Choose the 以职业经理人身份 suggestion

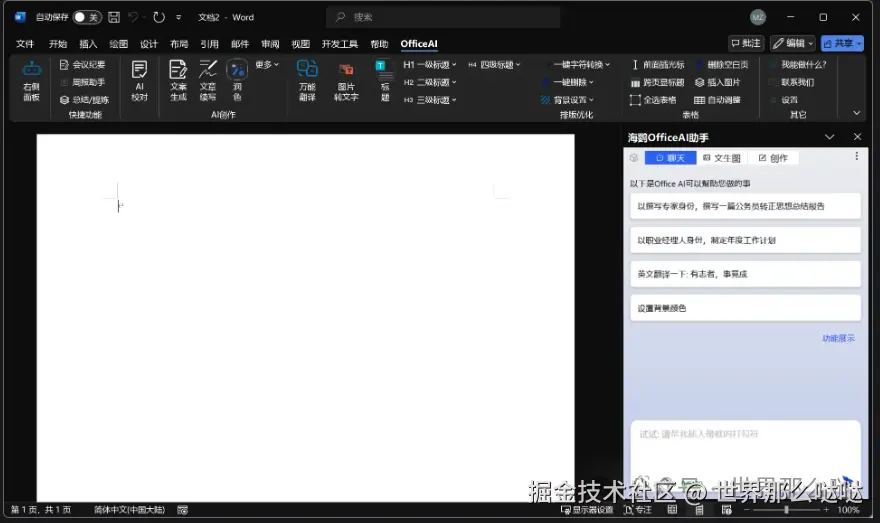tap(745, 240)
